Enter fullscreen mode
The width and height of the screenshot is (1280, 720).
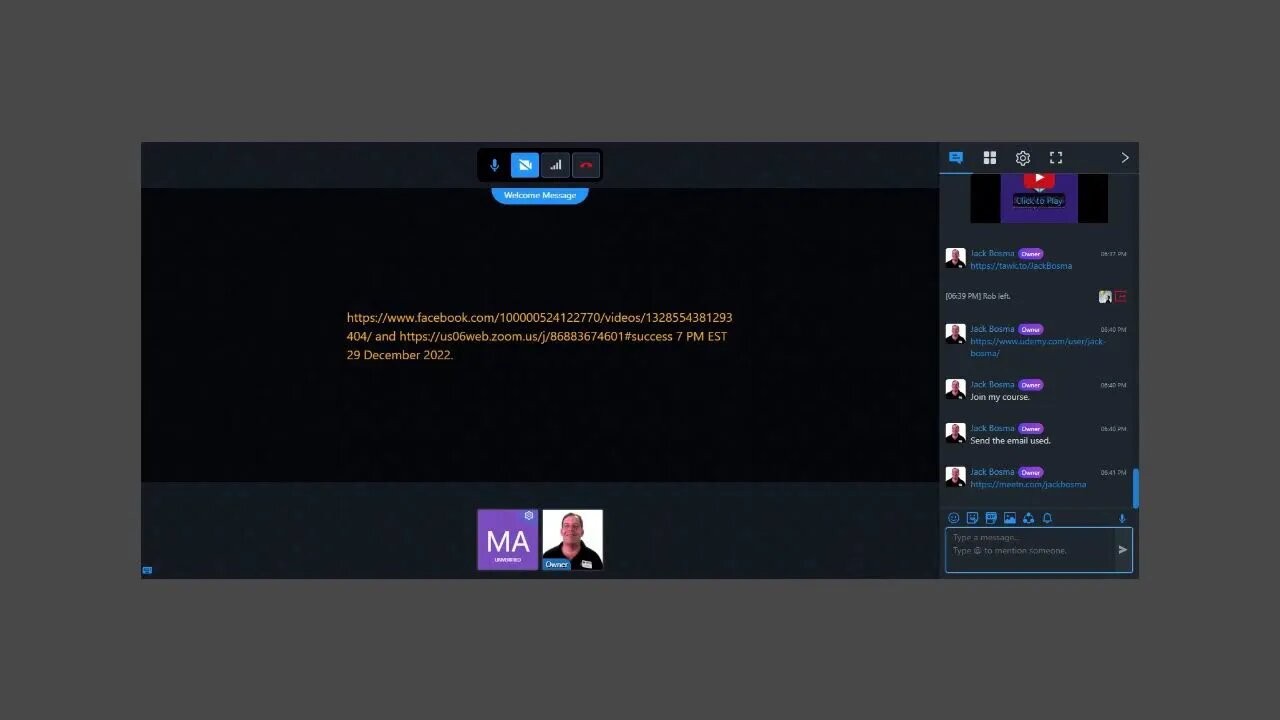[x=1056, y=158]
